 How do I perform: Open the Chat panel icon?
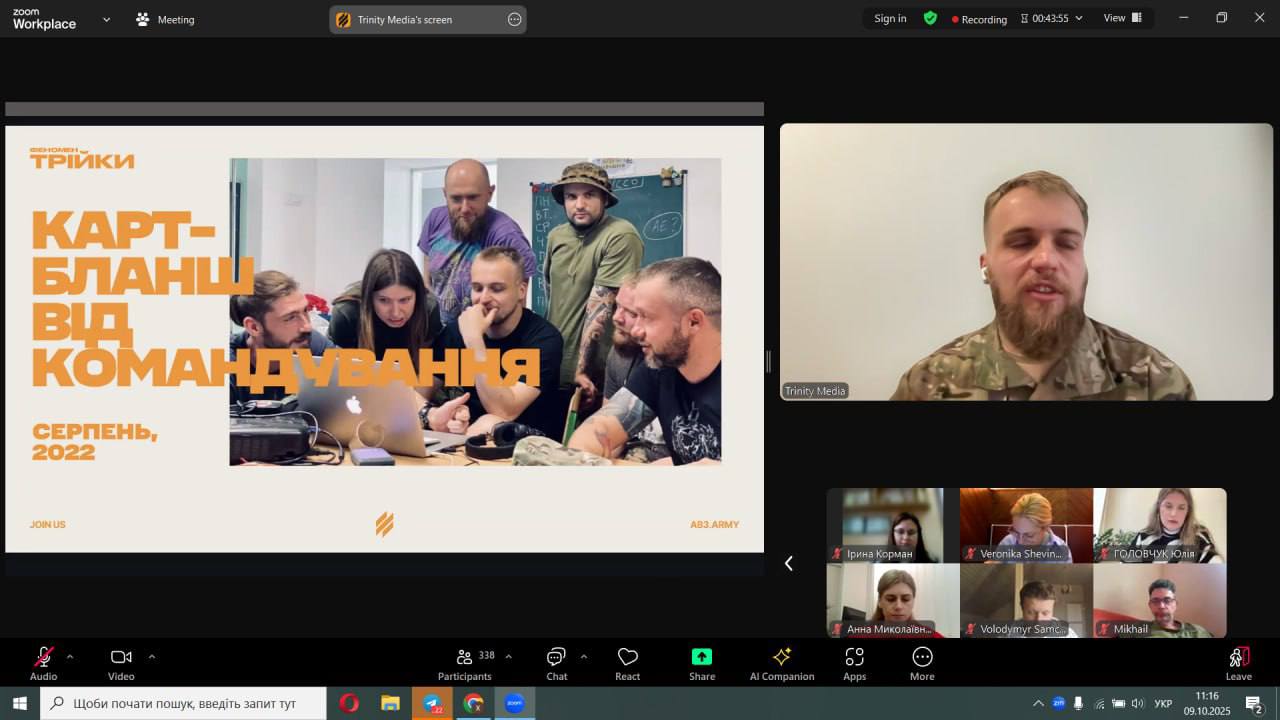(x=556, y=657)
